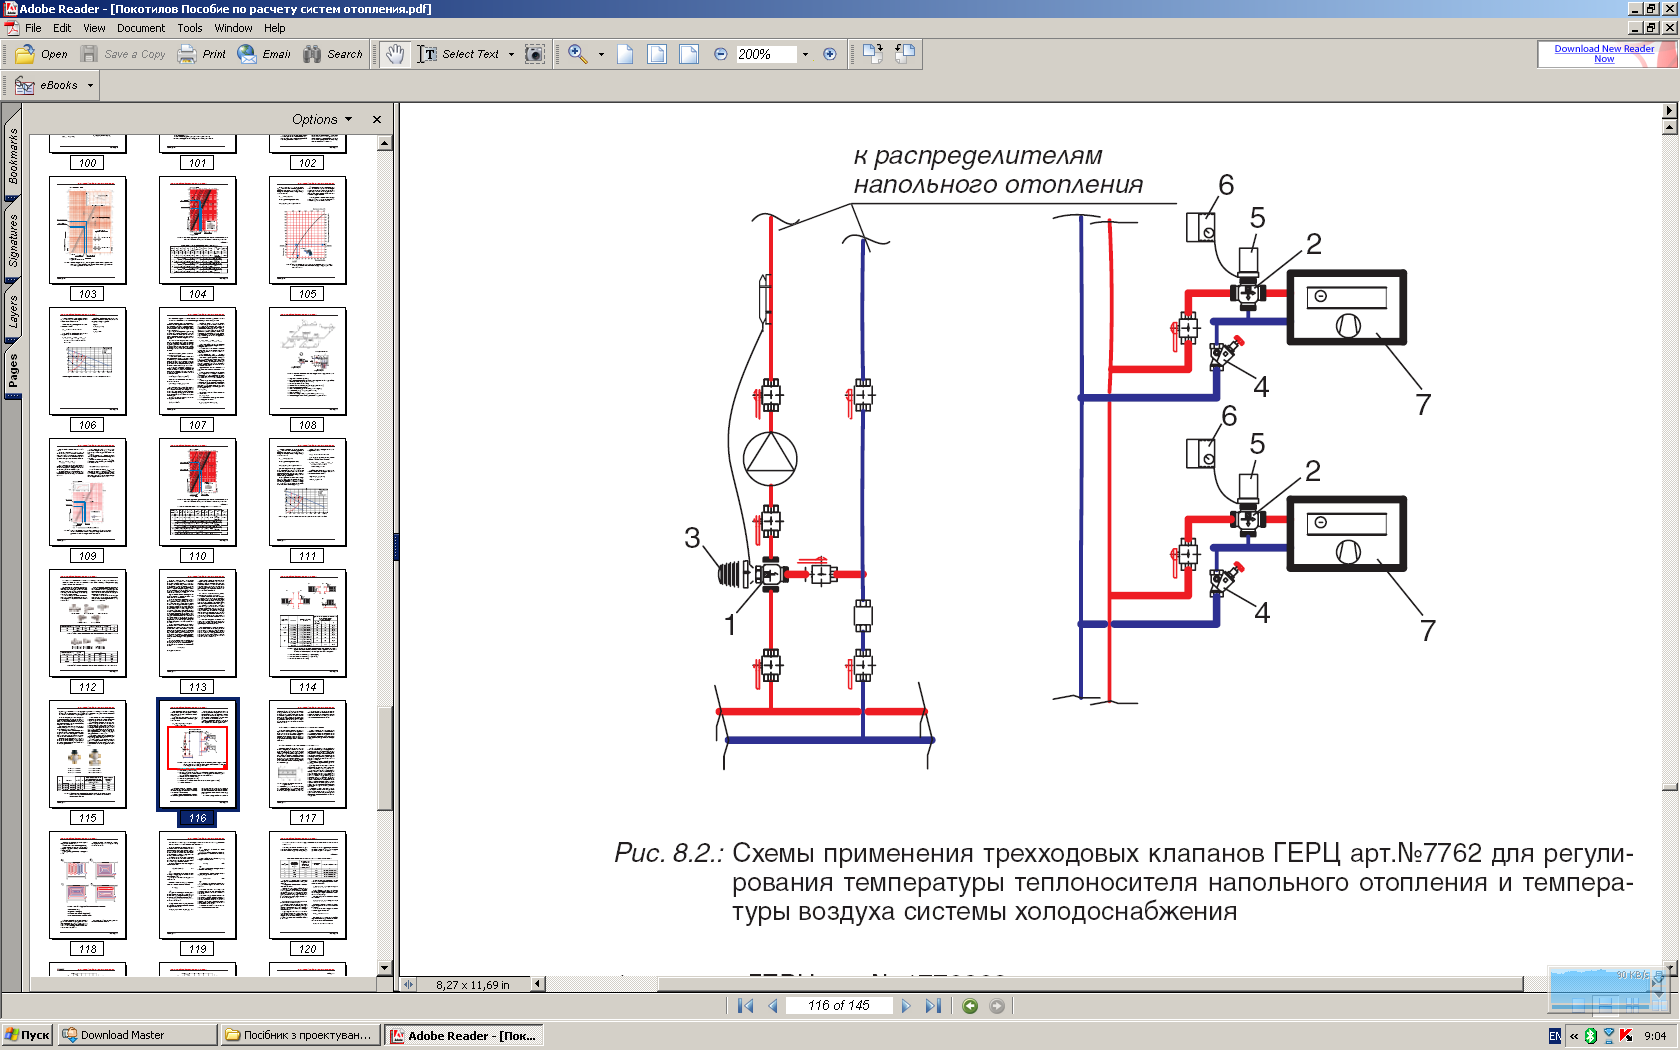Click the horizontal scrollbar thumb

(x=1090, y=984)
